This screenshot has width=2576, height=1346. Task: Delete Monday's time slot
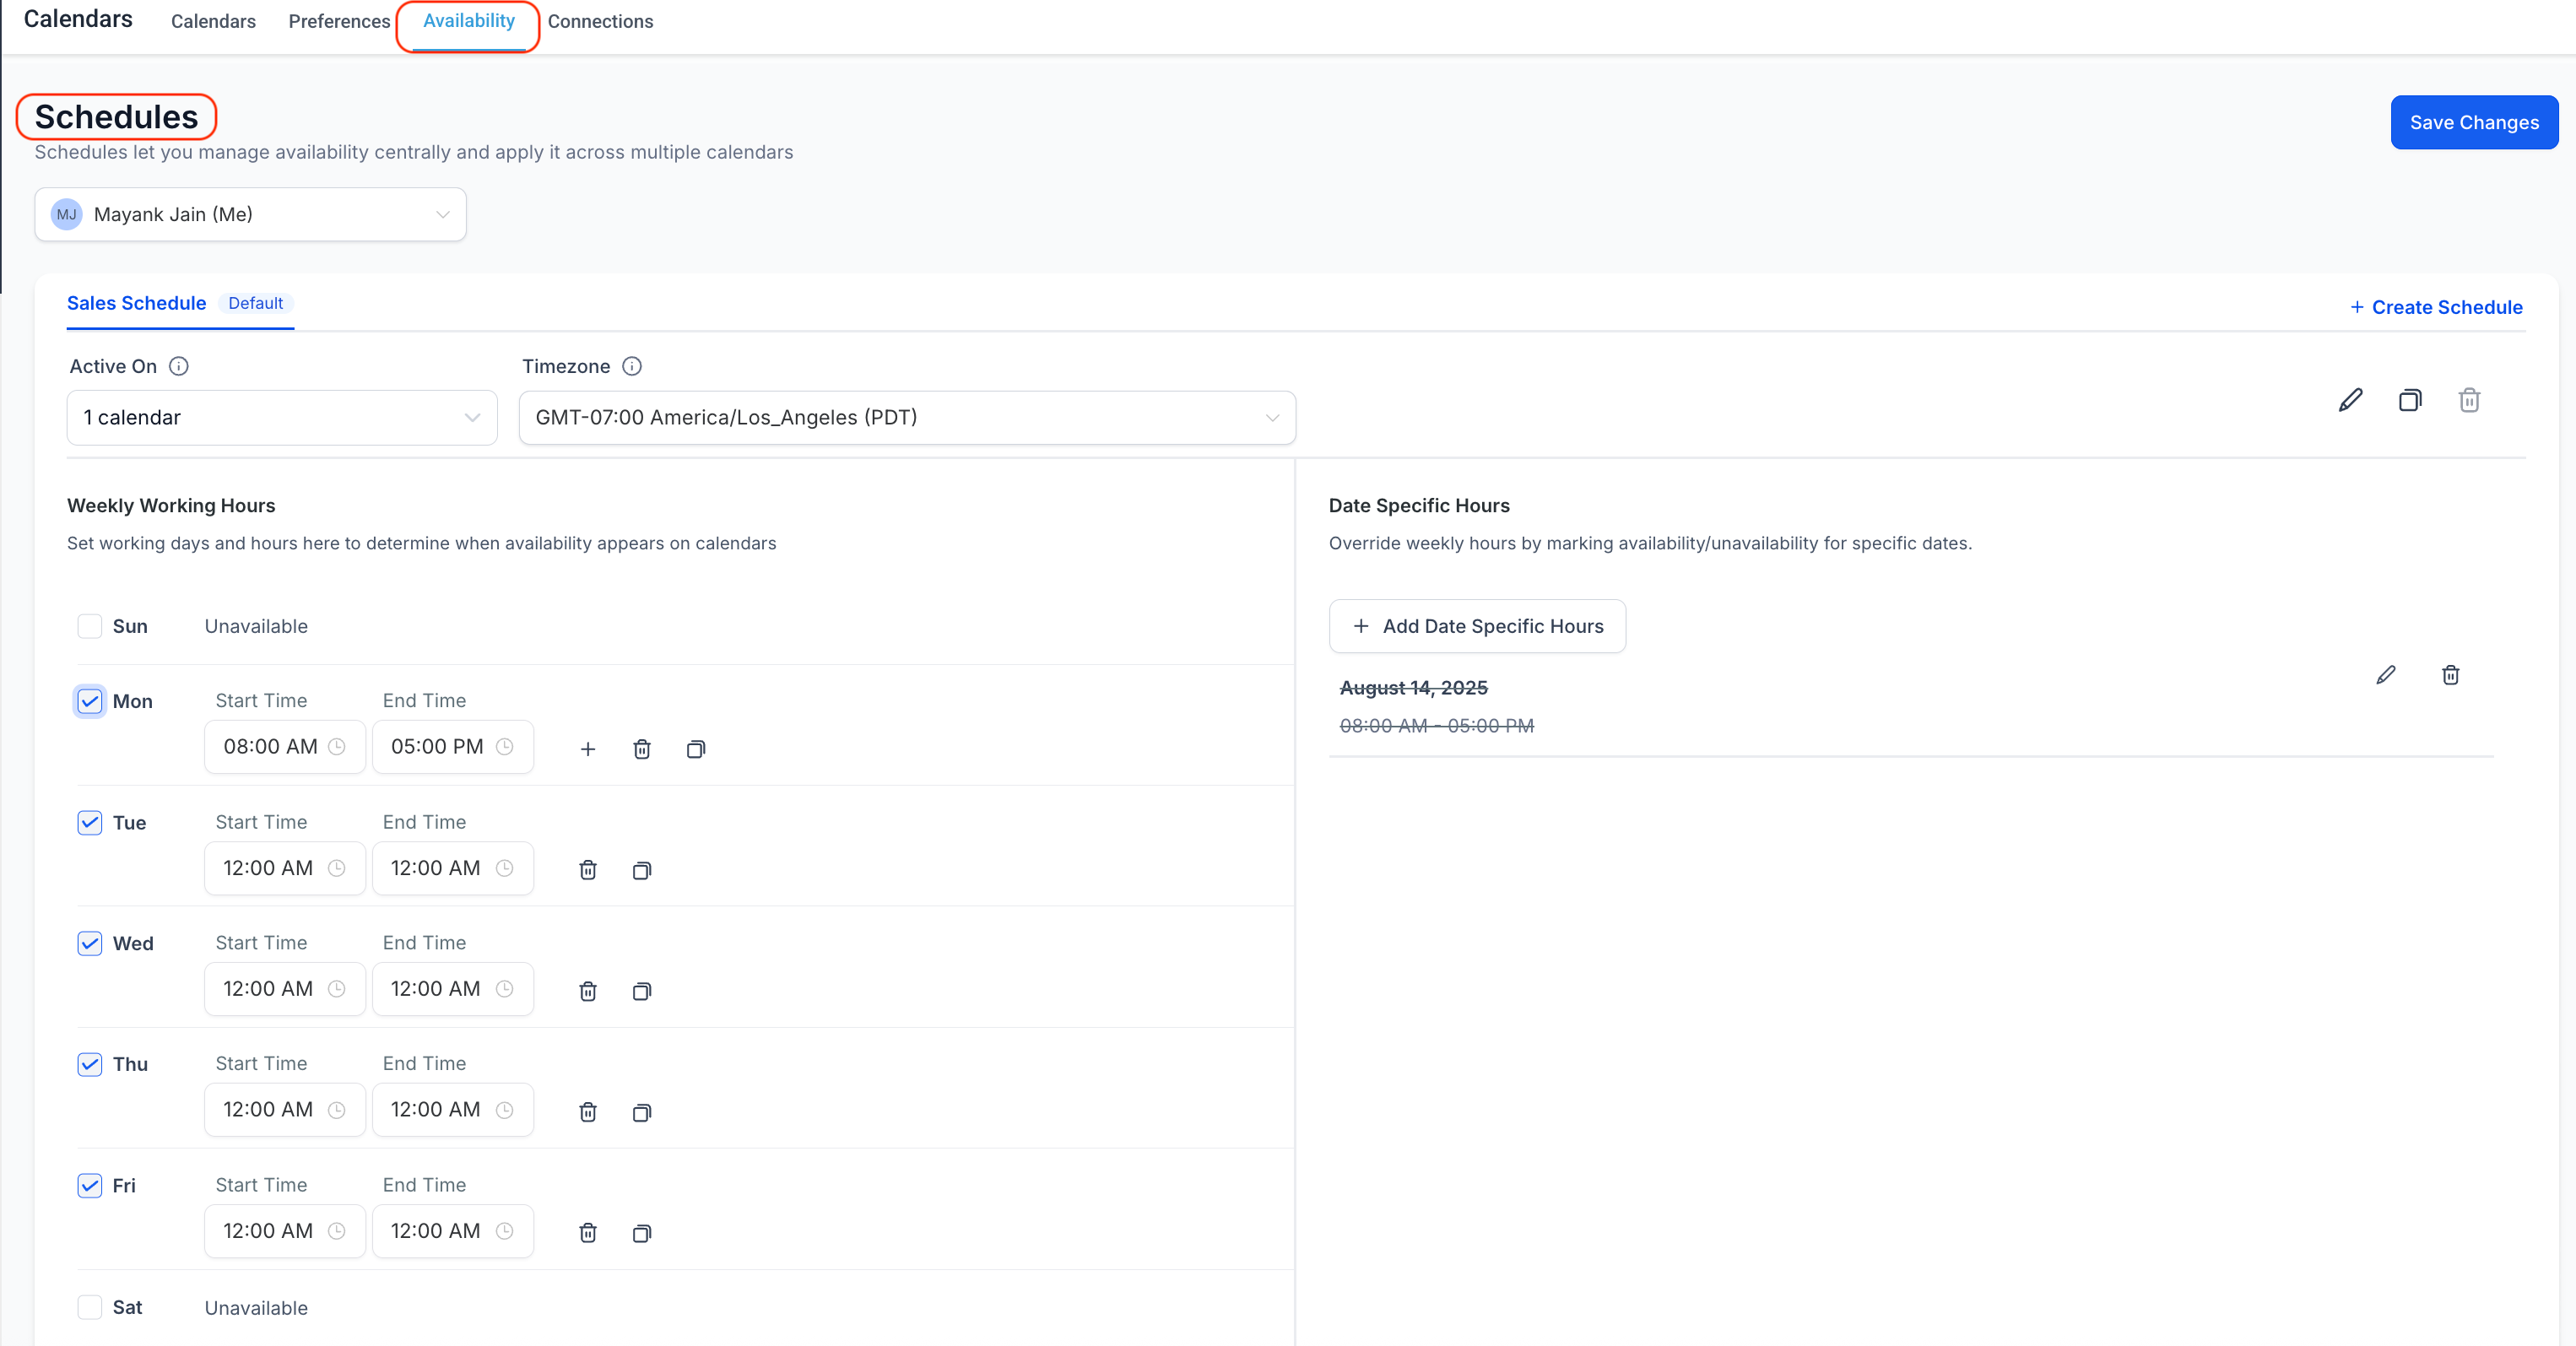642,749
